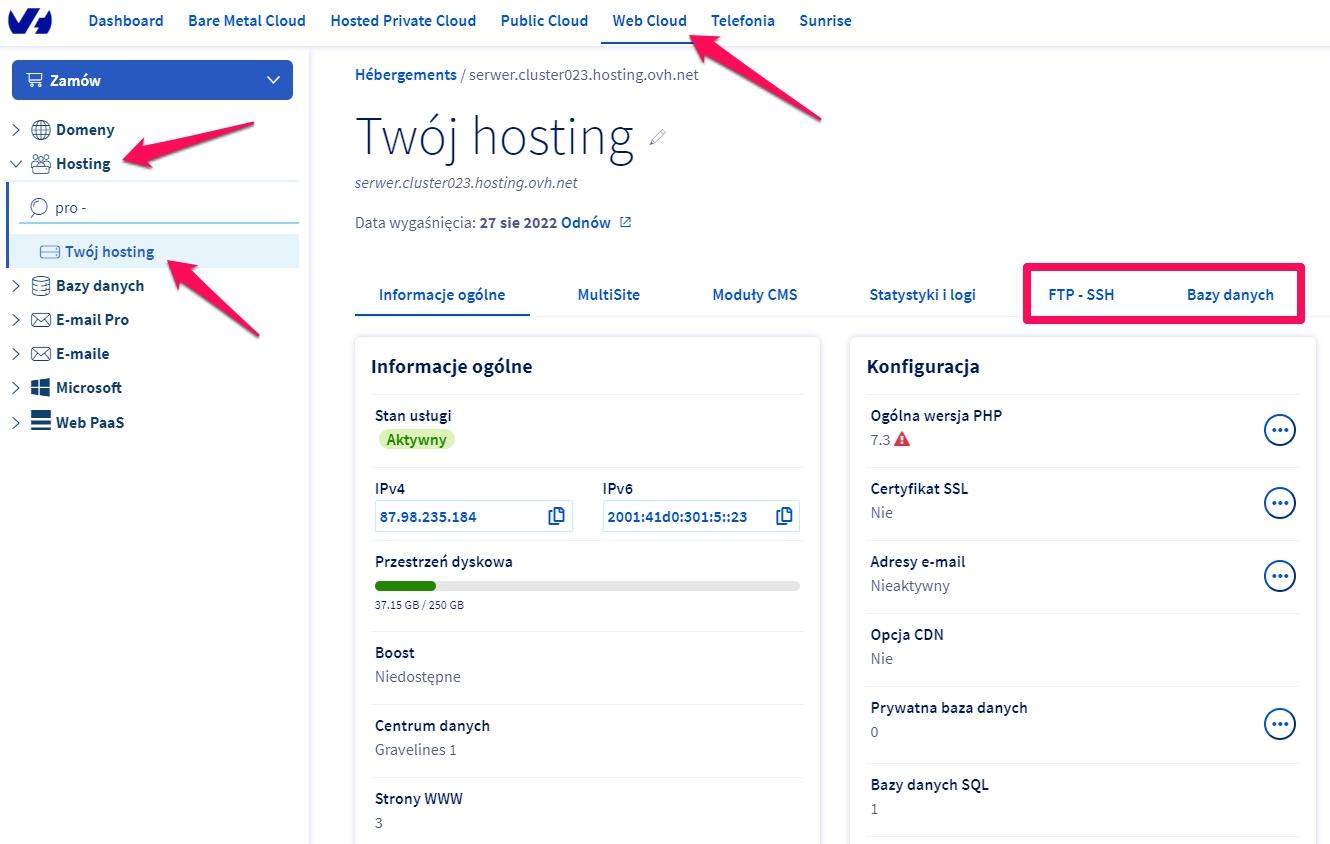
Task: Click the hosting search input field
Action: point(160,208)
